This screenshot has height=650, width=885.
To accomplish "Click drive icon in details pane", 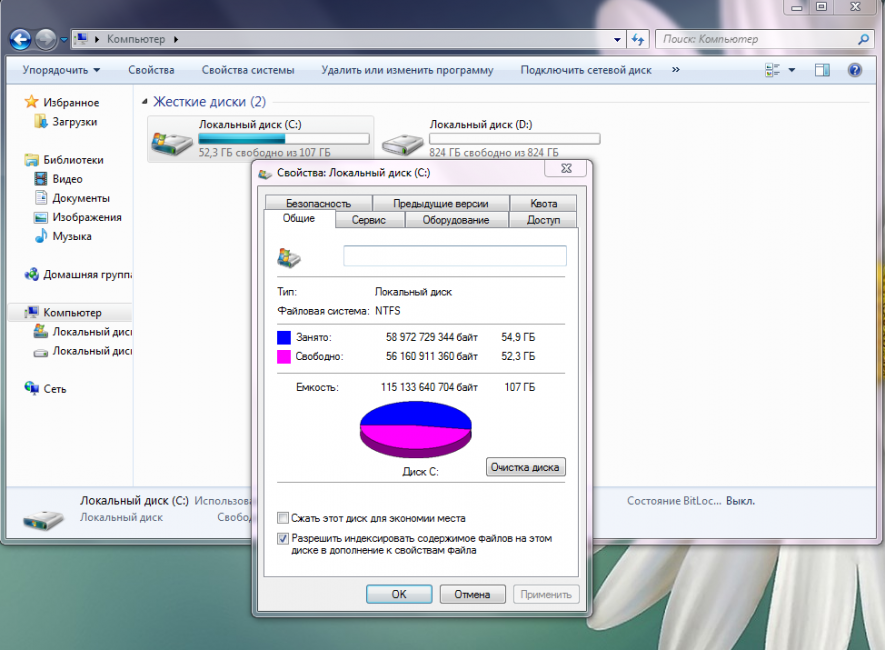I will point(43,519).
